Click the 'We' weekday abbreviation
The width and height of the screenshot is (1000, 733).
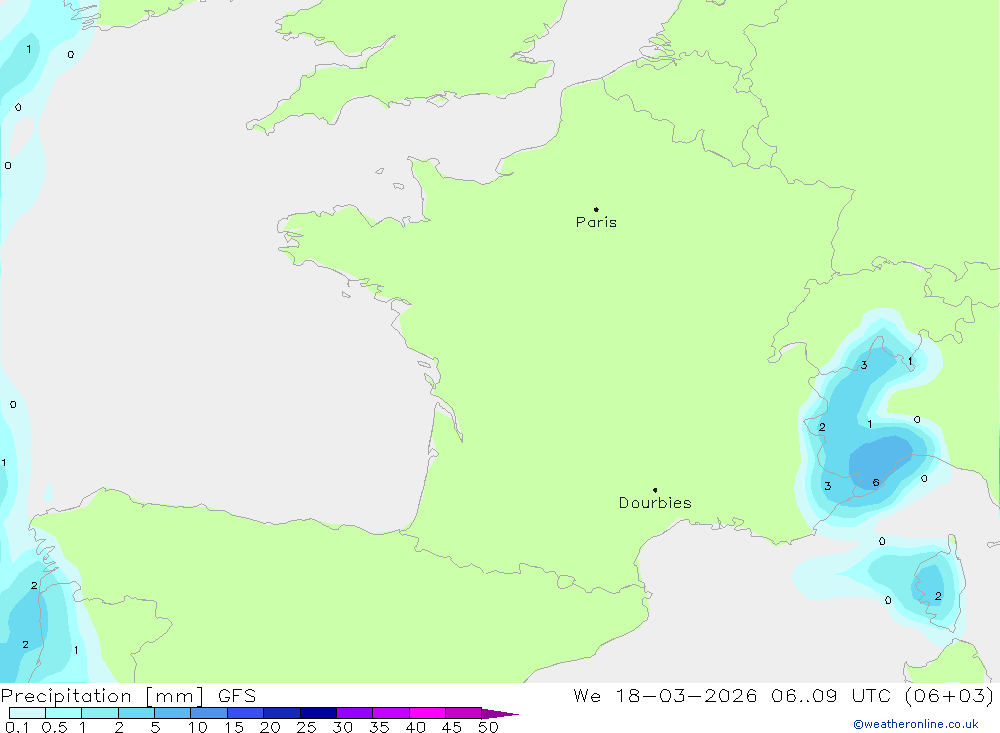(x=587, y=695)
